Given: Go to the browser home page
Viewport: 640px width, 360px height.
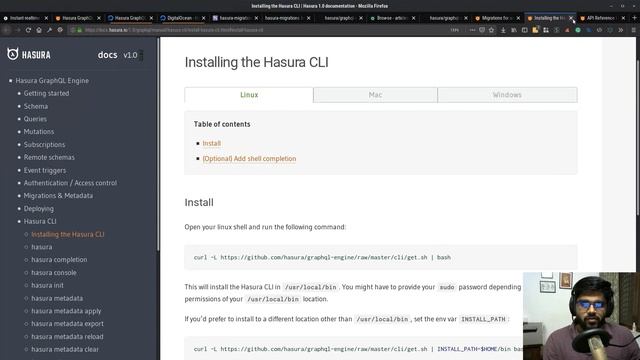Looking at the screenshot, I should coord(39,30).
